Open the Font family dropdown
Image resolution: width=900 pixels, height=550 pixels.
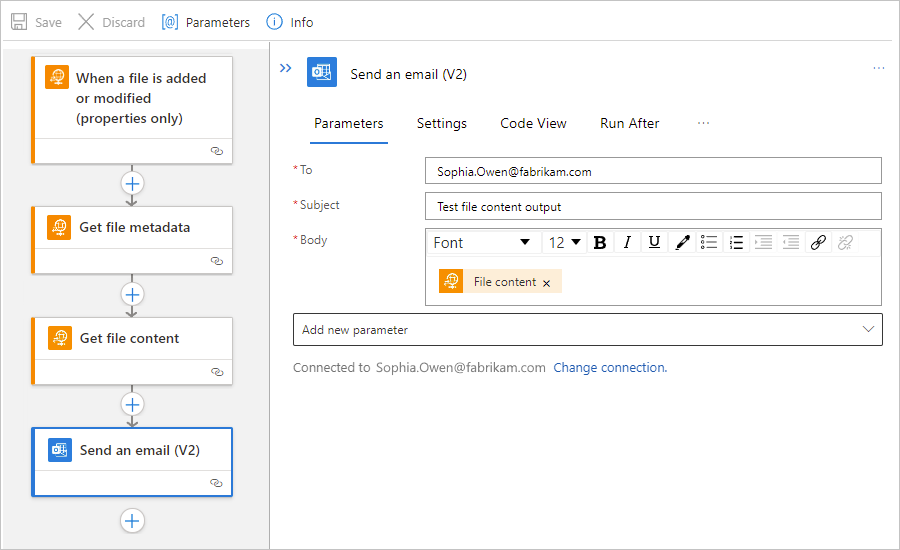coord(482,242)
